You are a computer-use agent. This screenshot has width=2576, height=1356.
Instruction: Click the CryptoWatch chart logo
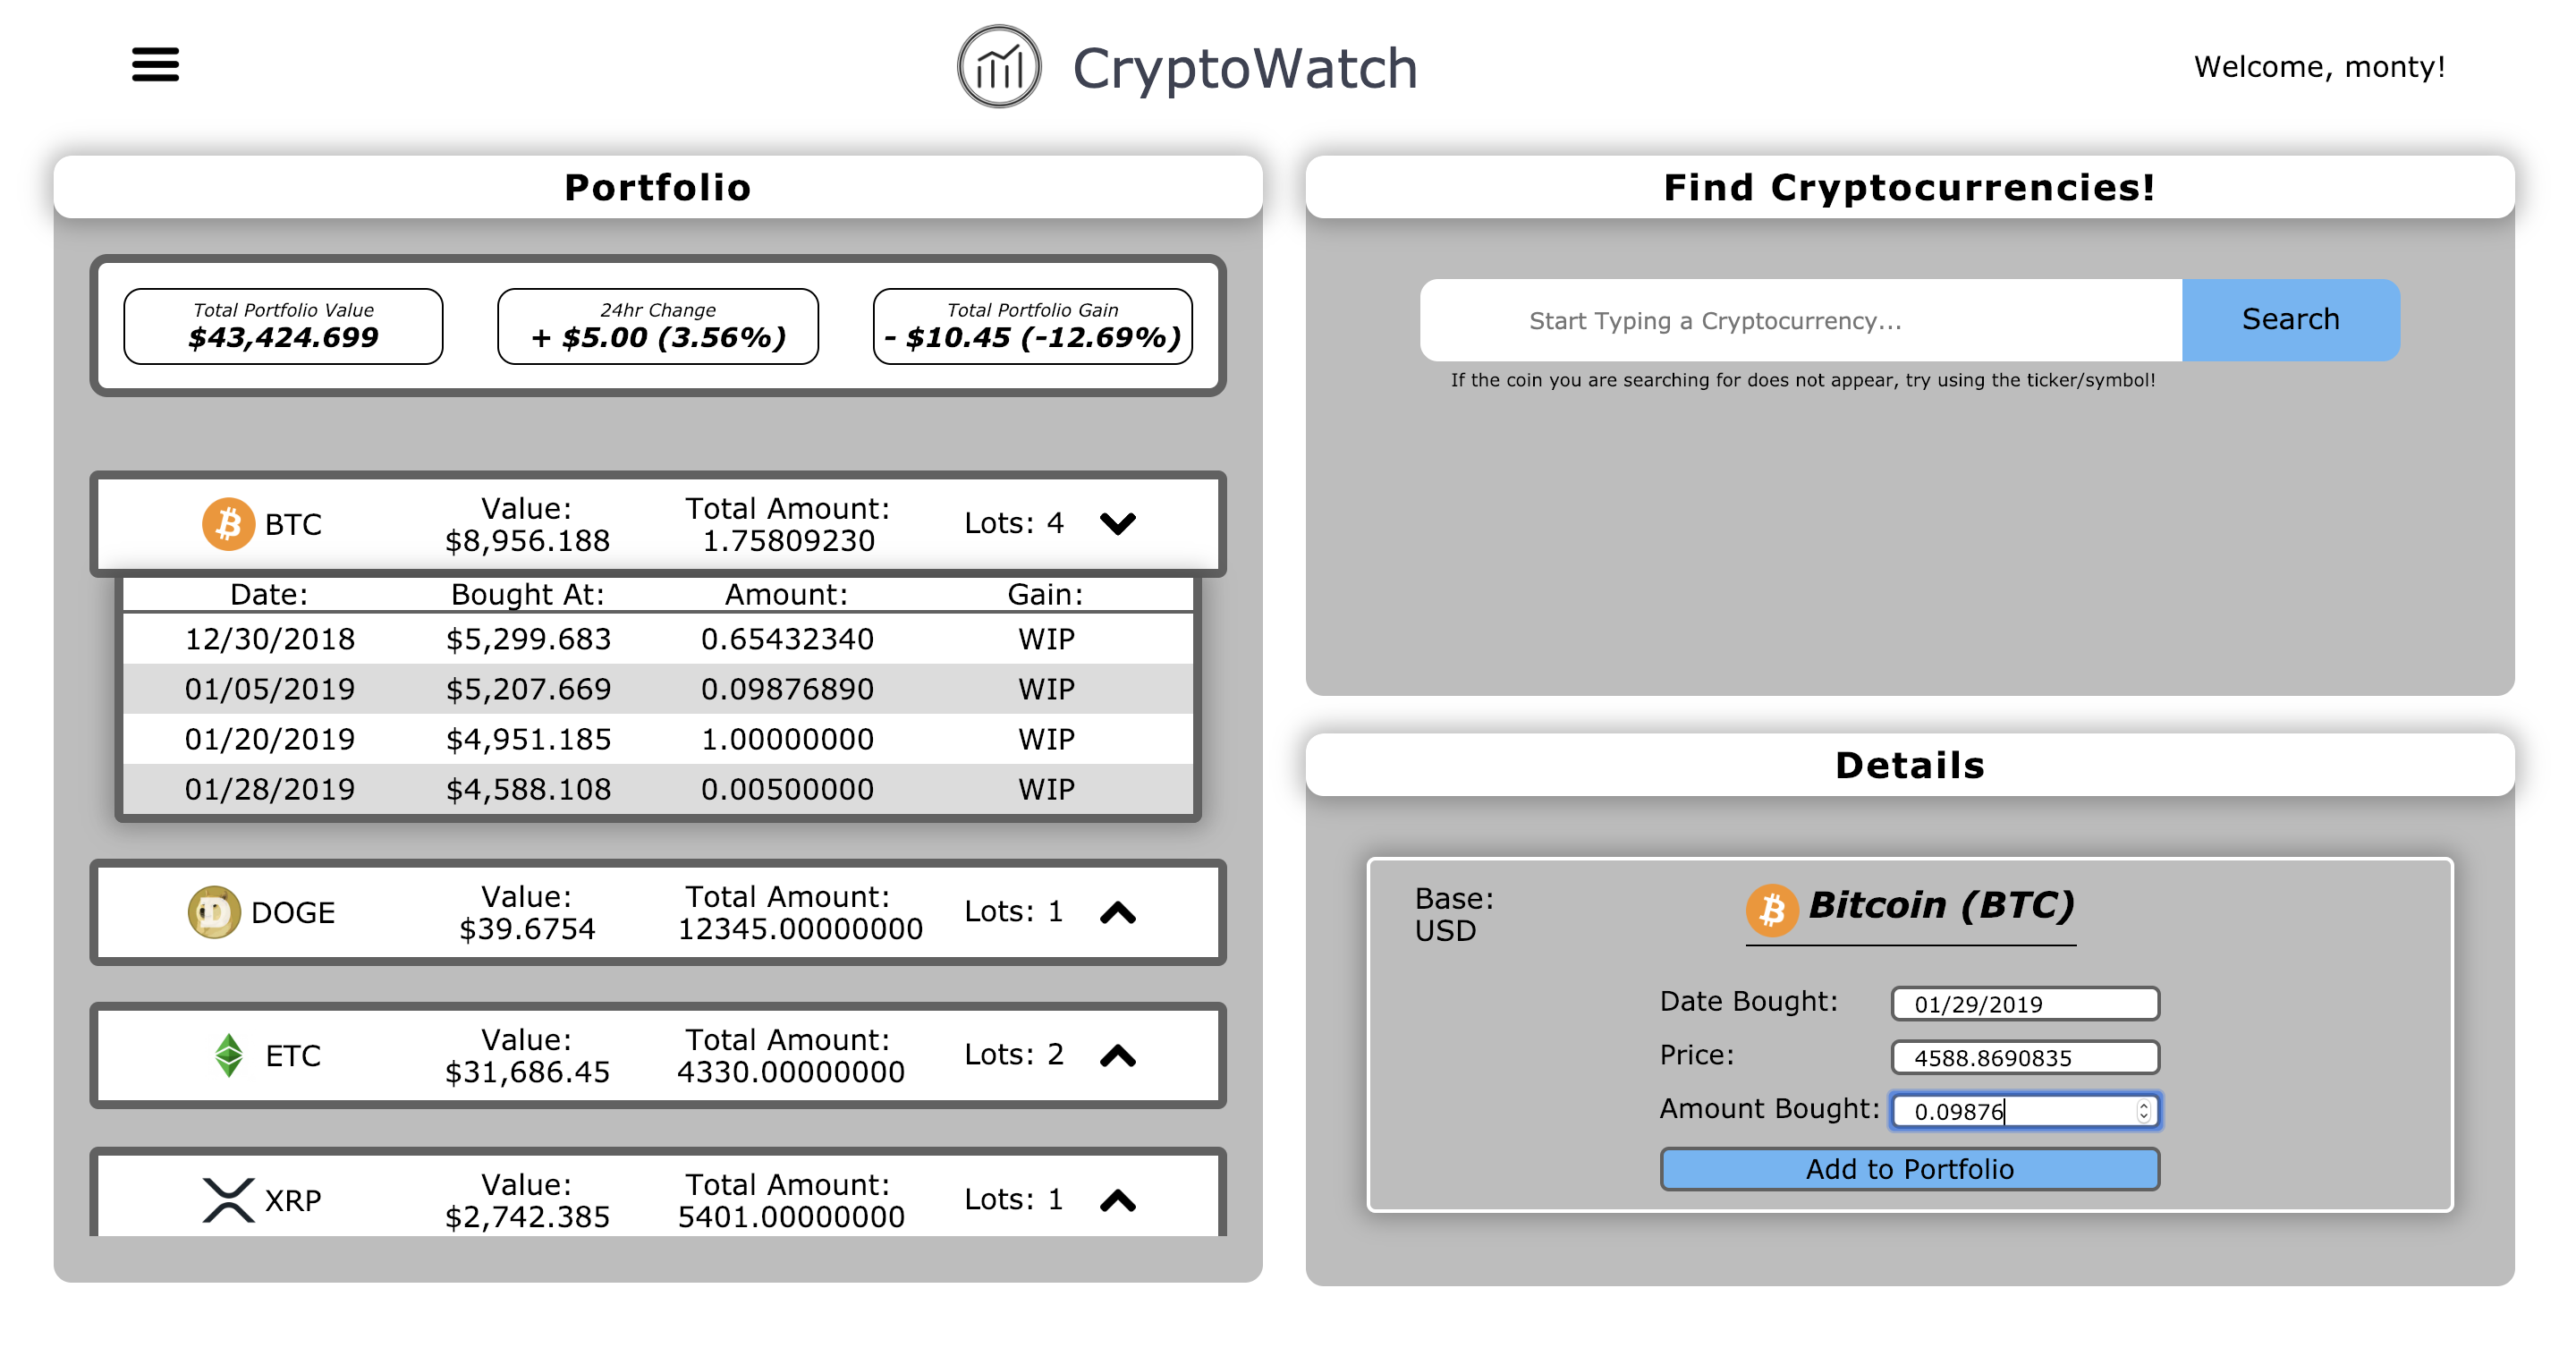998,67
